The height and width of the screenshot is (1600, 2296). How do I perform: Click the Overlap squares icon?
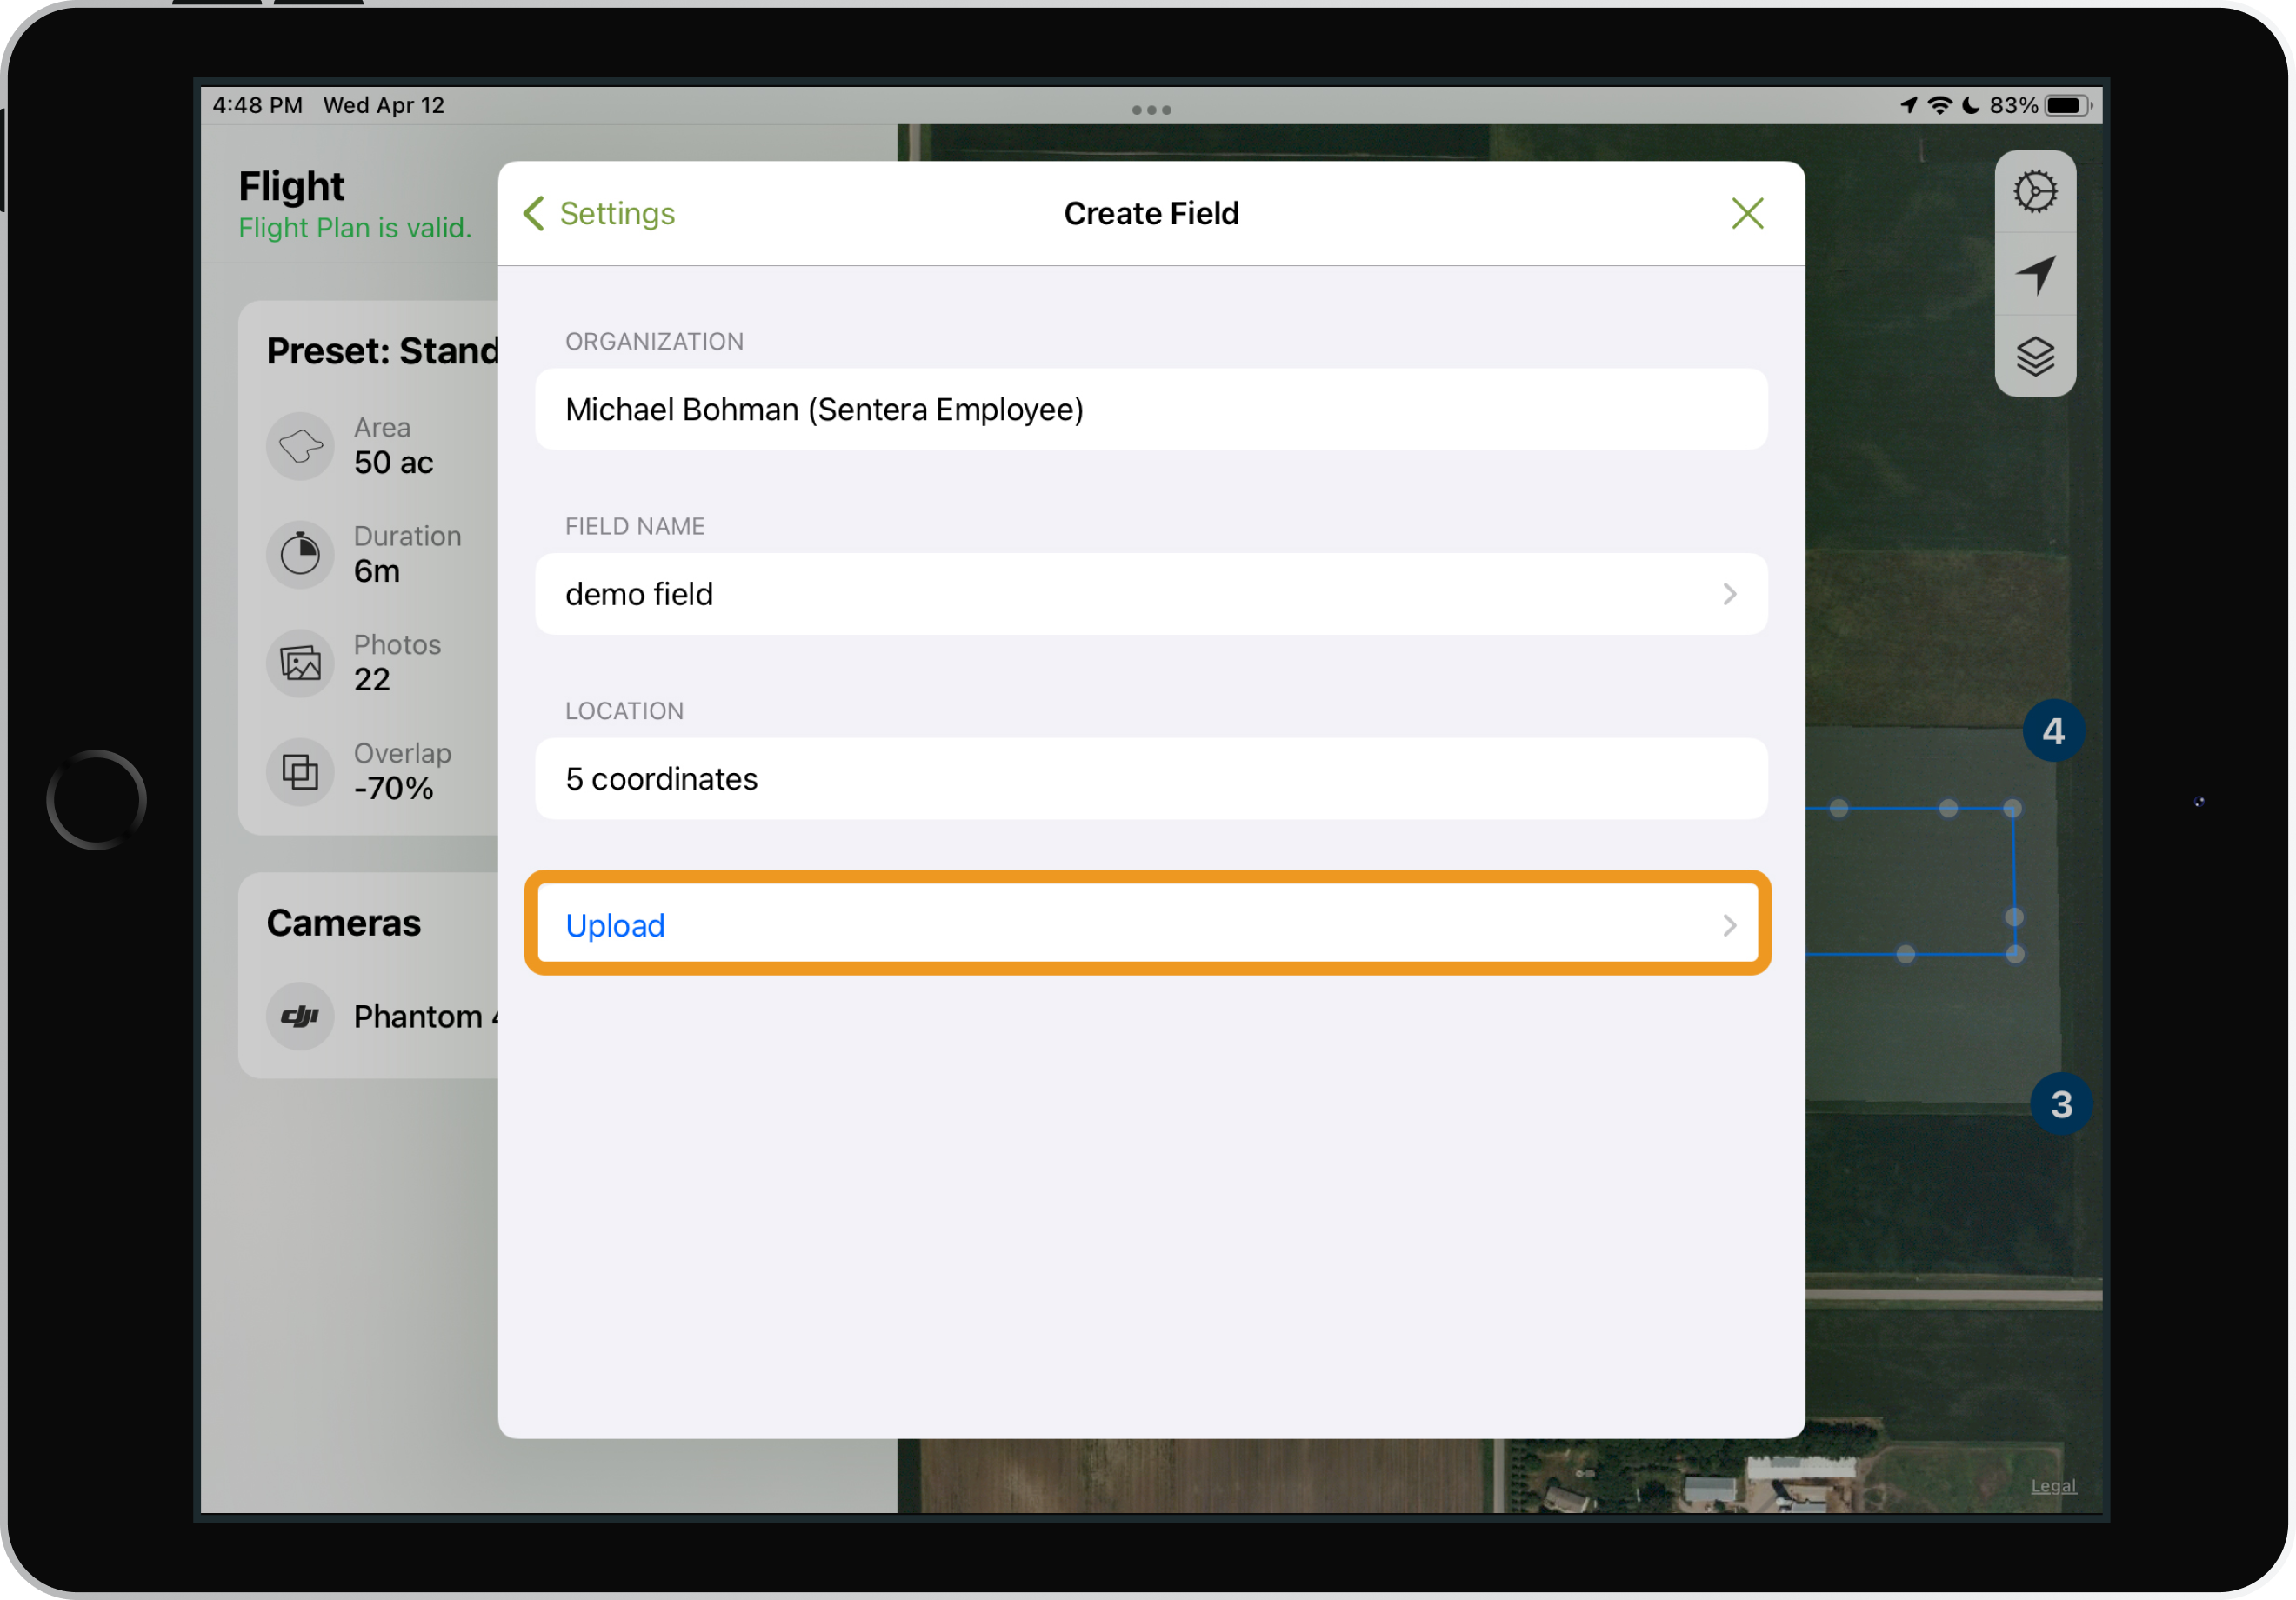(300, 771)
